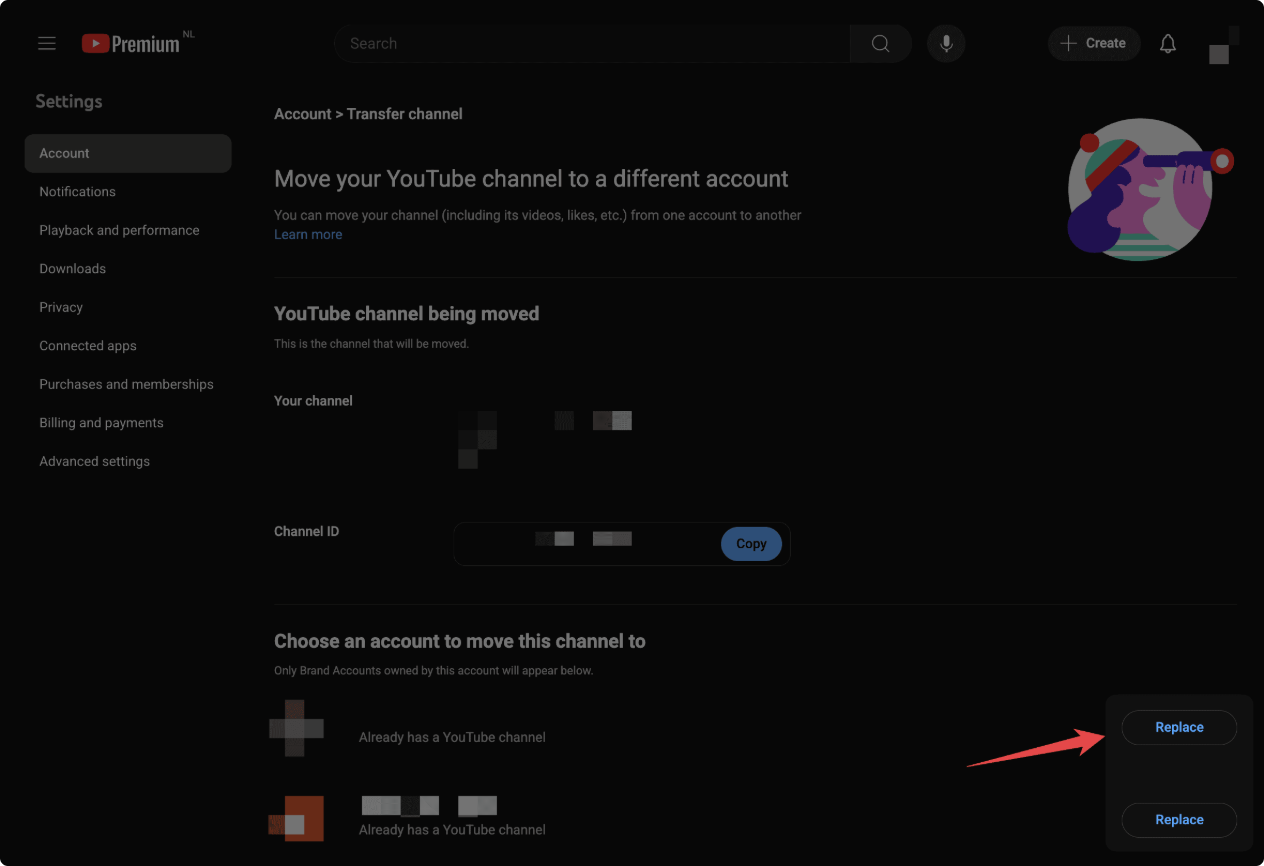Click the Learn more link
The image size is (1264, 866).
[308, 234]
